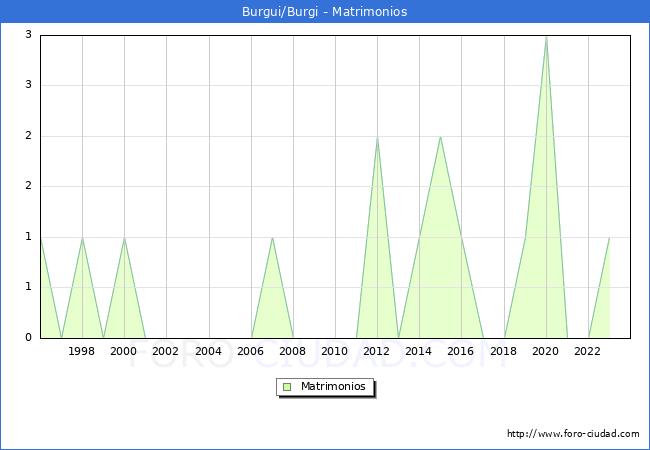Click the green Matrimonios legend swatch
This screenshot has width=650, height=450.
click(x=287, y=387)
